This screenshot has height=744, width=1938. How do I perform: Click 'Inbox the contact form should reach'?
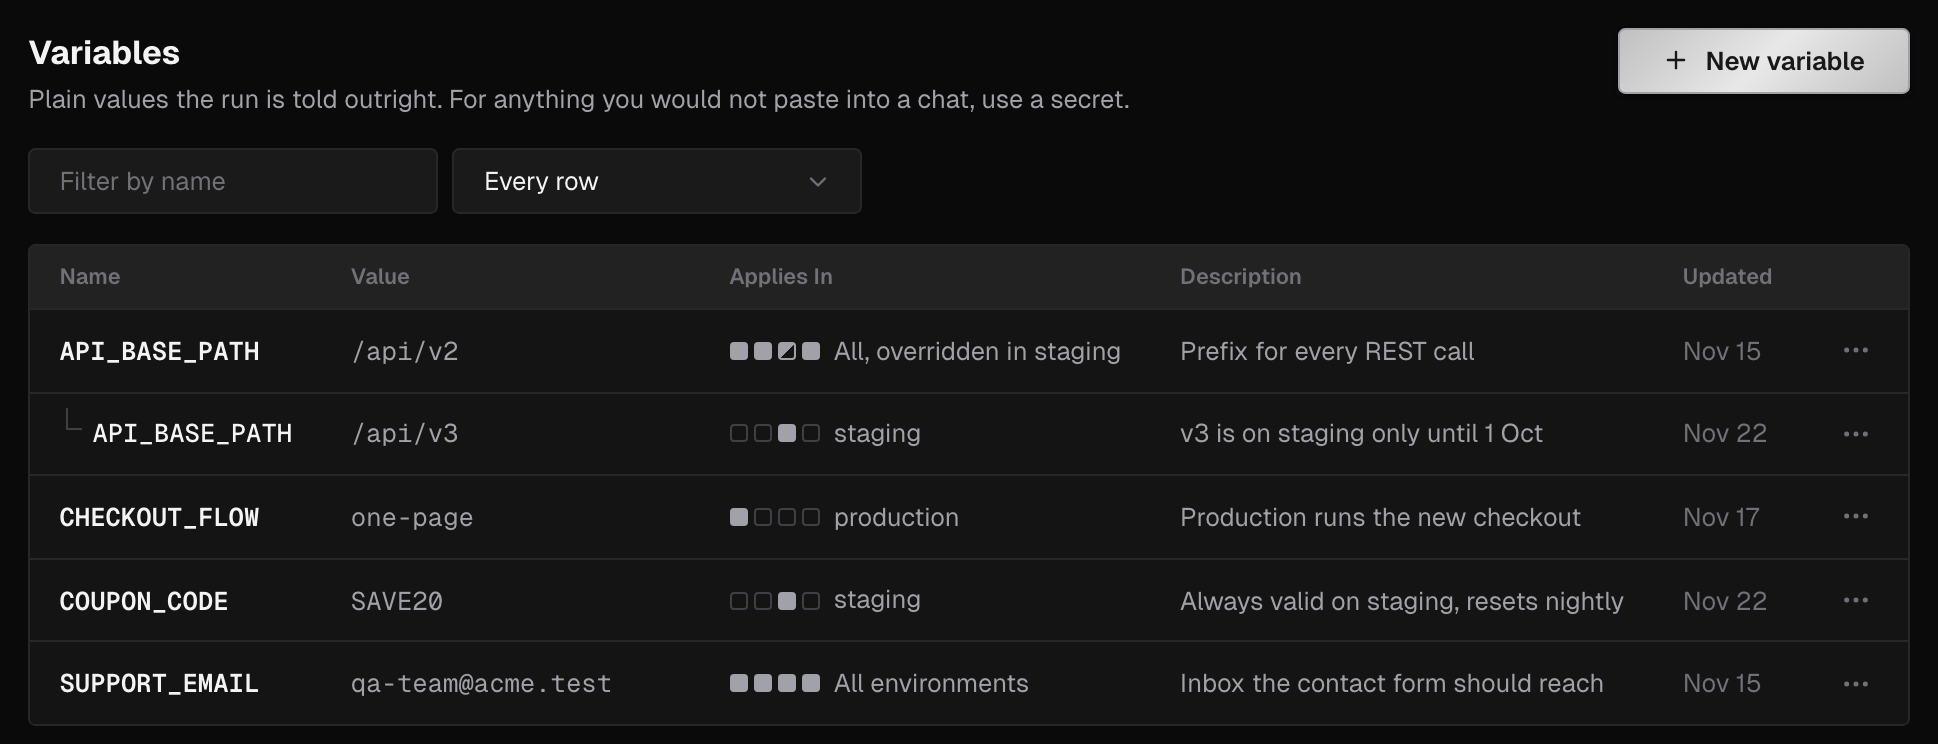(1391, 683)
